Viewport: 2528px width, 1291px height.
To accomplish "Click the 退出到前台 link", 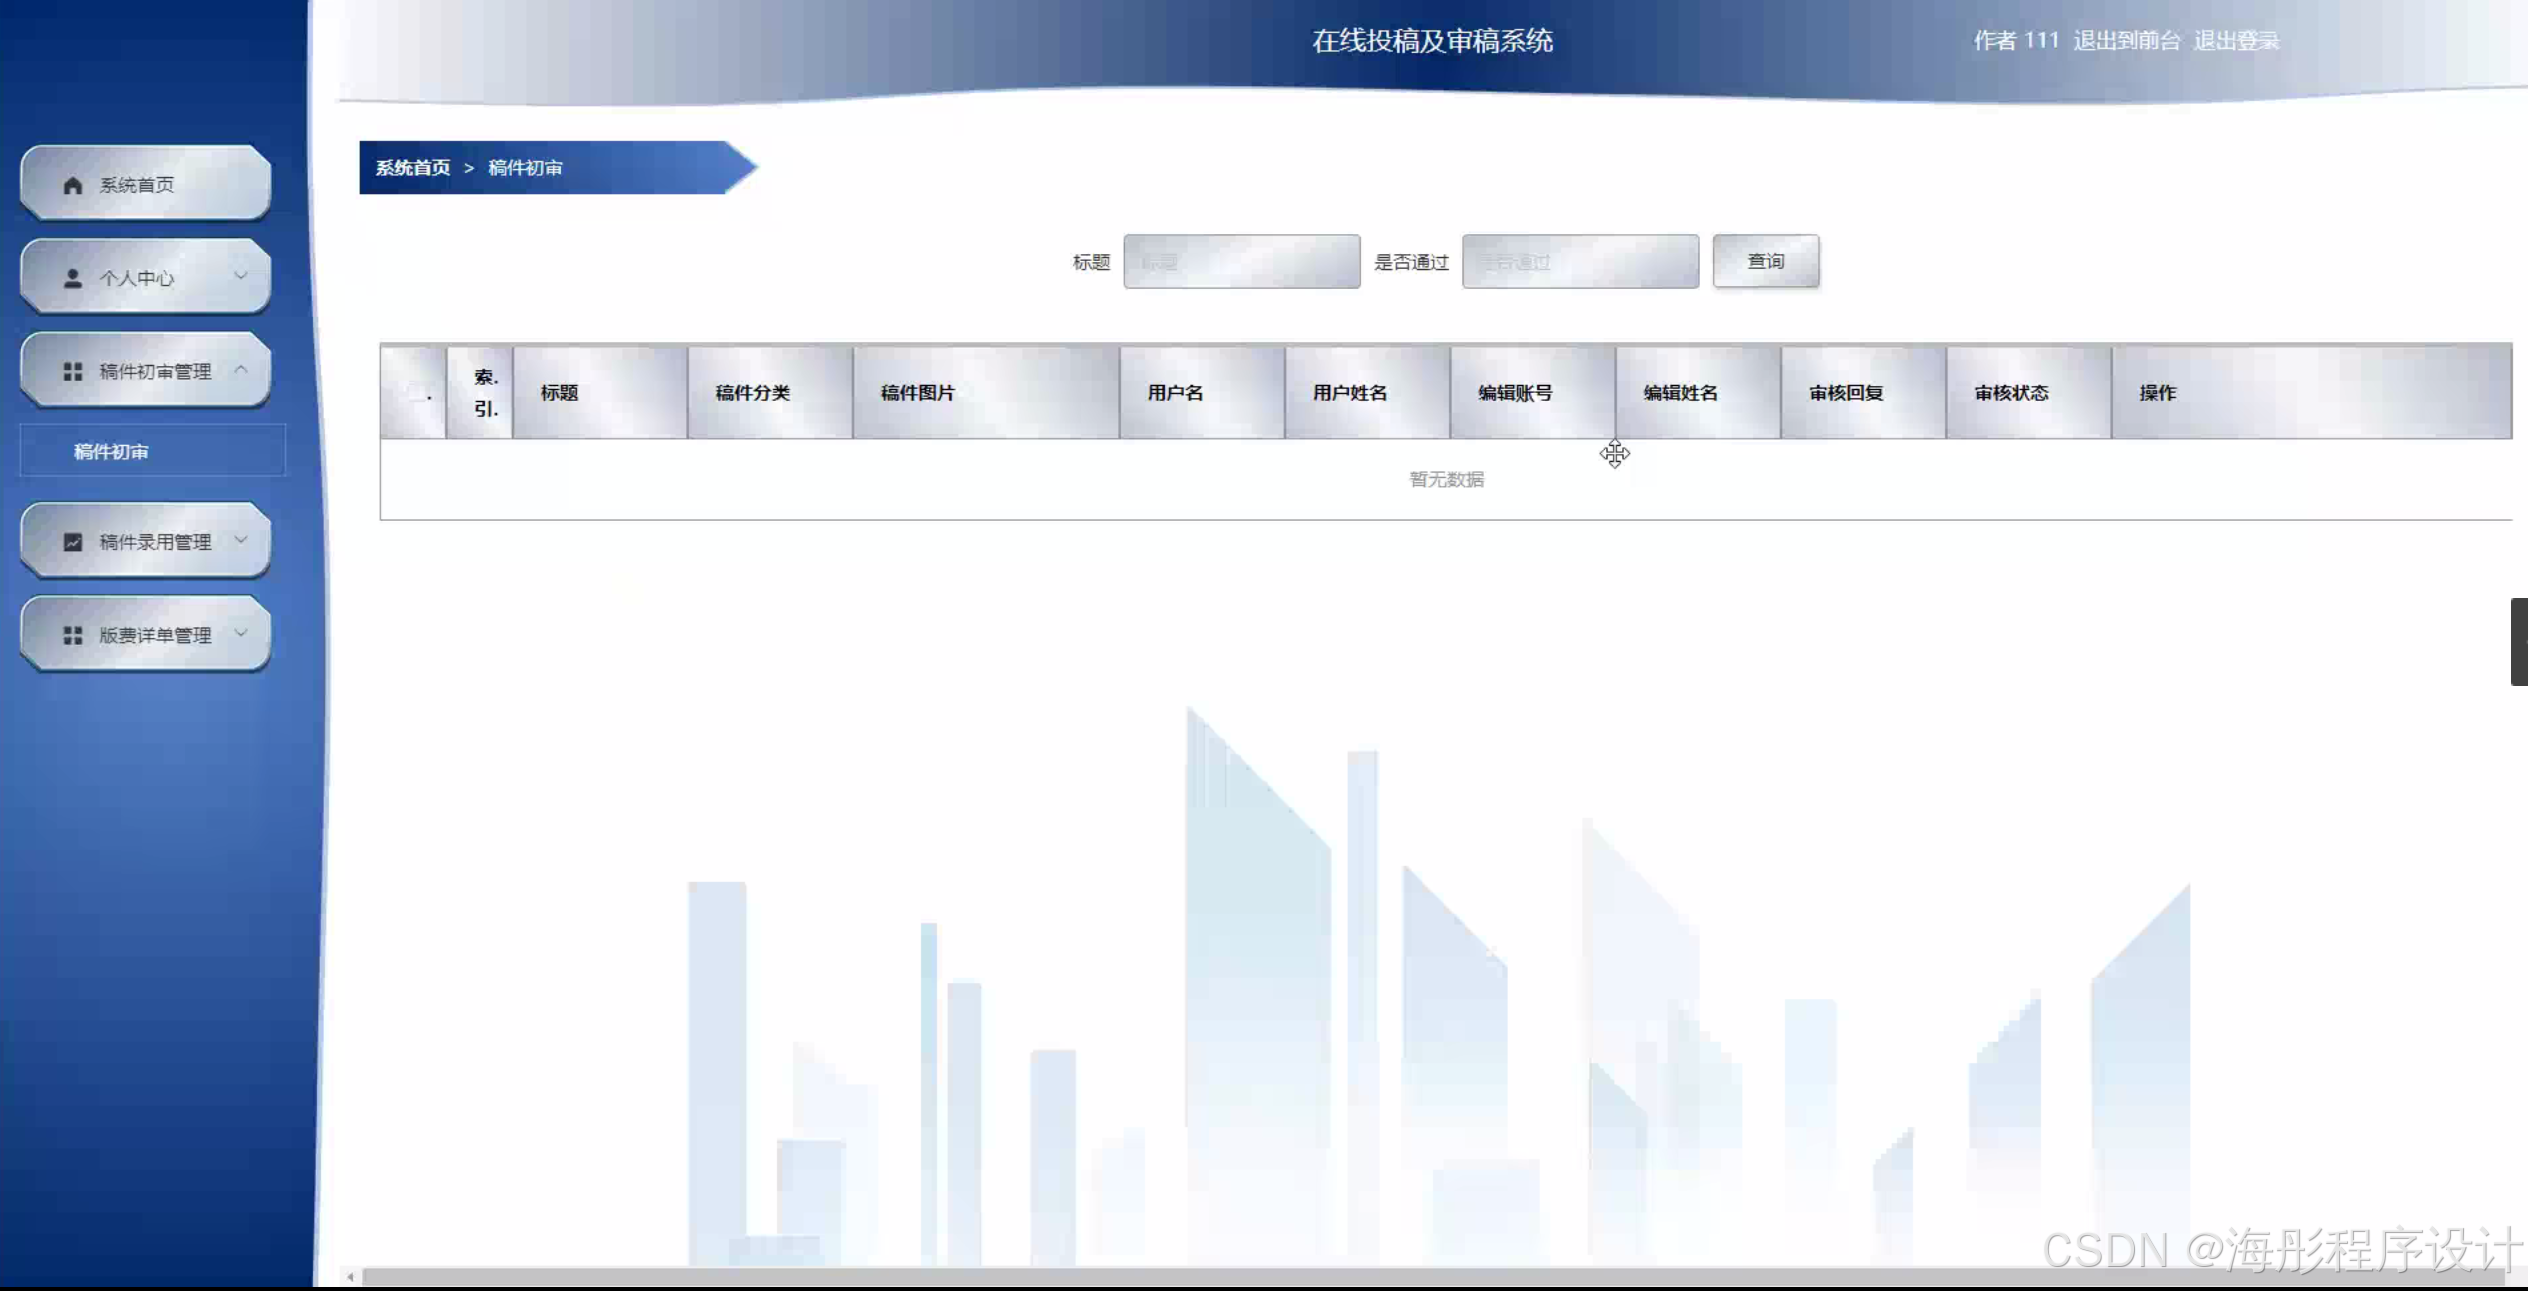I will click(x=2126, y=41).
